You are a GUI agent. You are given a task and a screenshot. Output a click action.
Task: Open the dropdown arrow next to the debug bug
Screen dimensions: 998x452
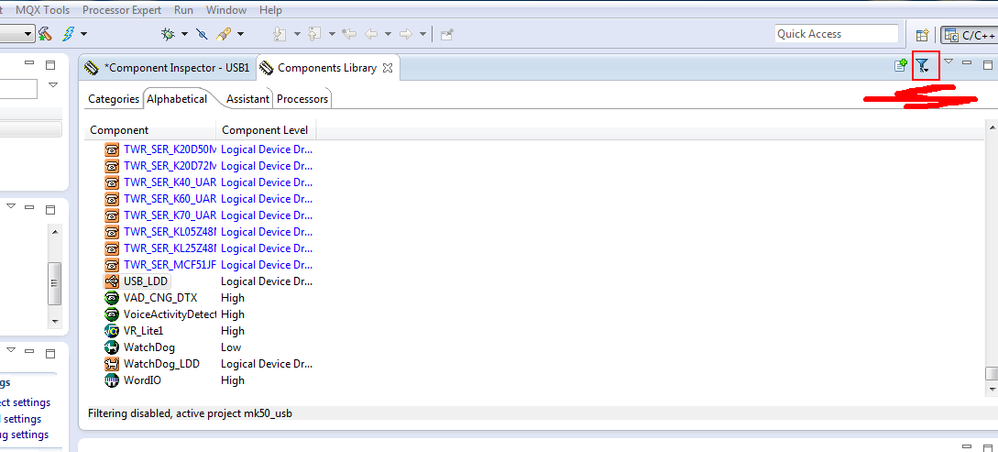(184, 34)
